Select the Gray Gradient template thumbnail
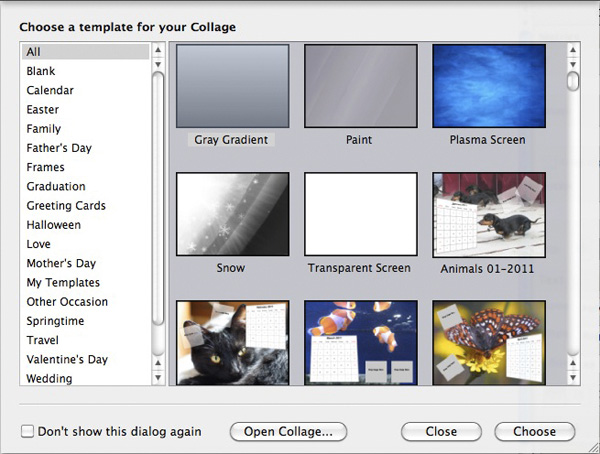600x454 pixels. [232, 86]
